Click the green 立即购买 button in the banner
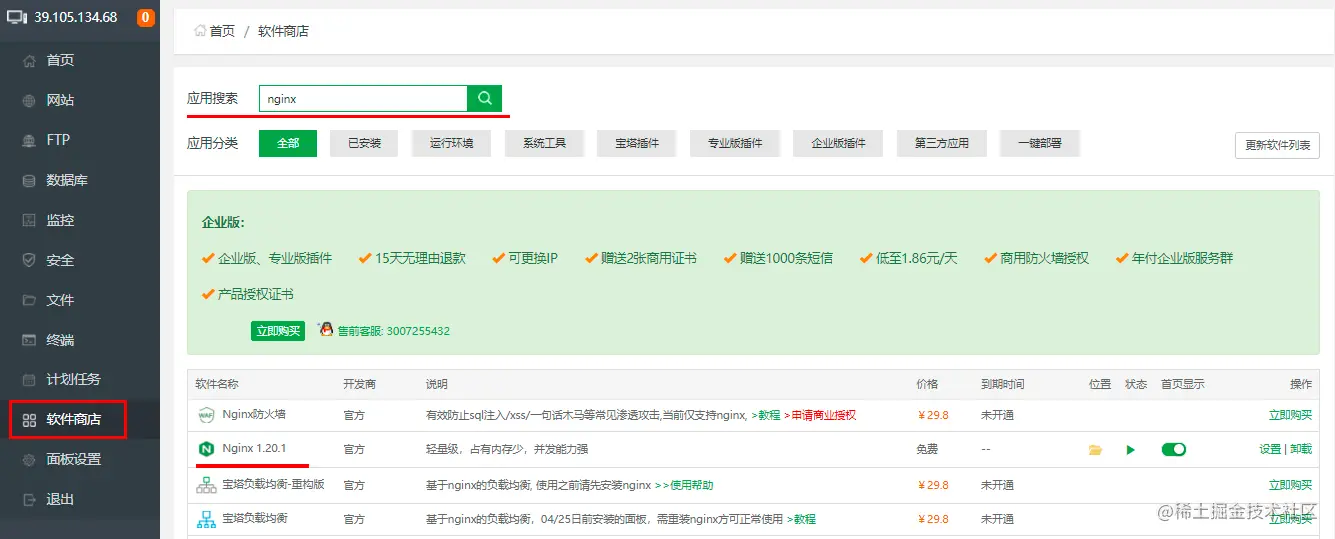 click(x=277, y=331)
